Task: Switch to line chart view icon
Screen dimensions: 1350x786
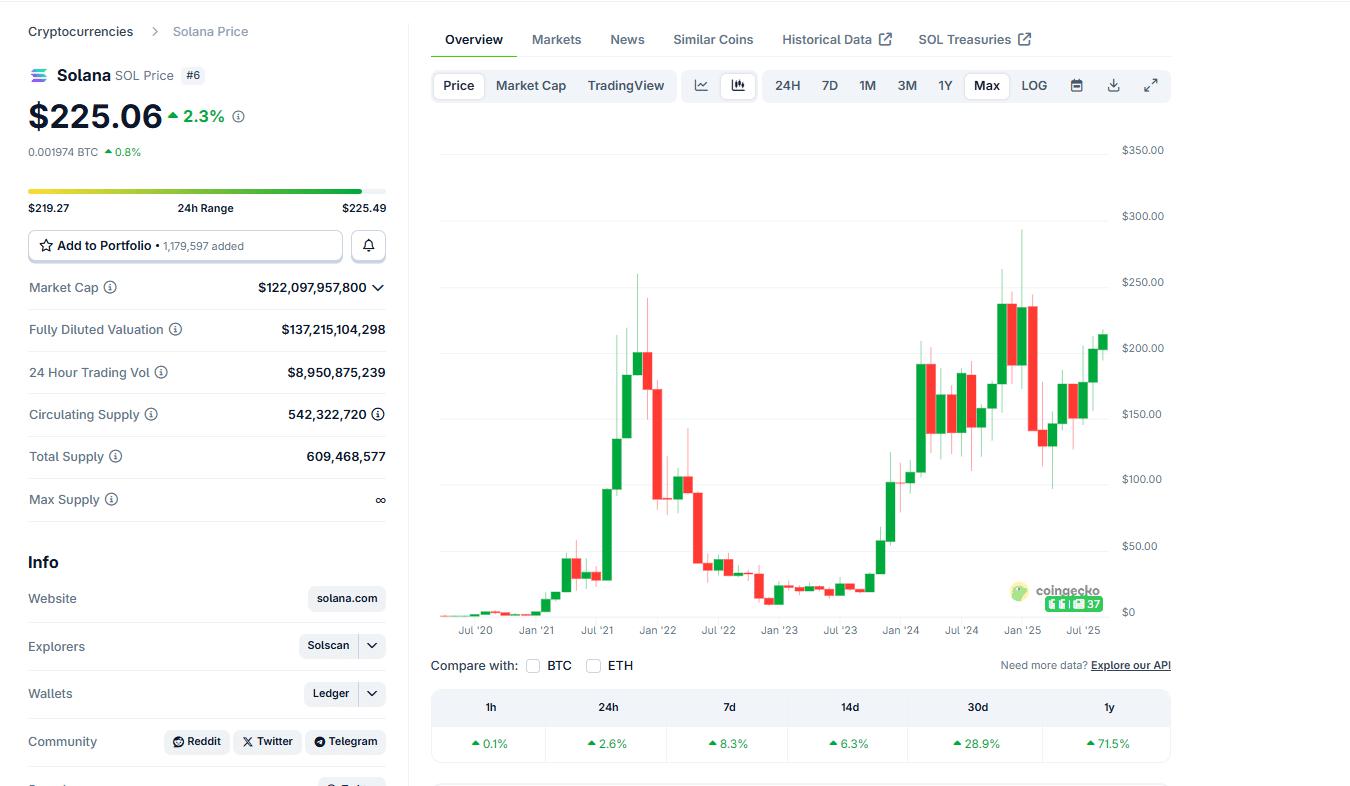Action: [x=701, y=86]
